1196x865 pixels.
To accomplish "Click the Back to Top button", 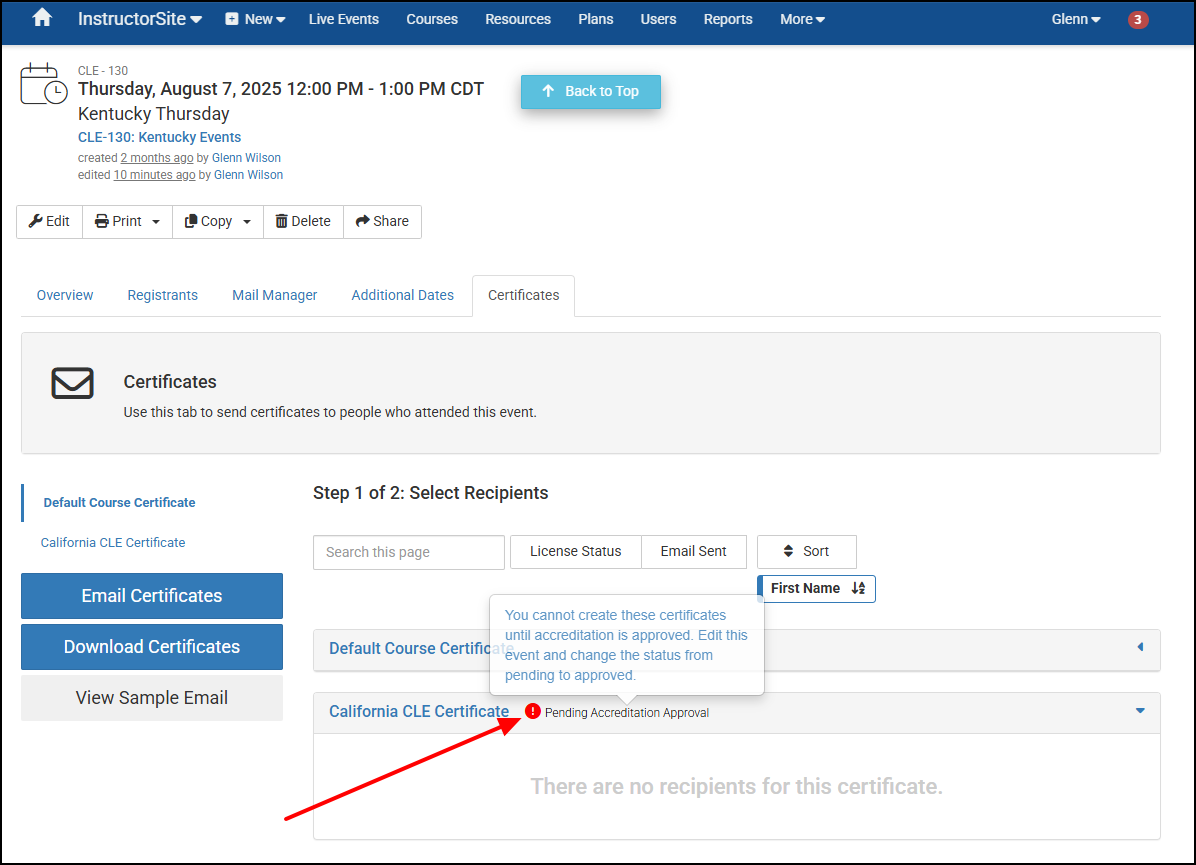I will point(591,92).
